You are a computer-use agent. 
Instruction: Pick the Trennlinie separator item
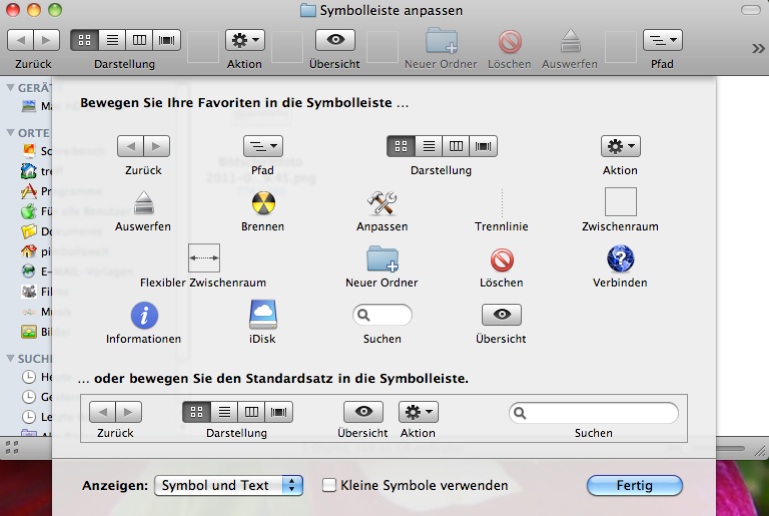point(502,203)
